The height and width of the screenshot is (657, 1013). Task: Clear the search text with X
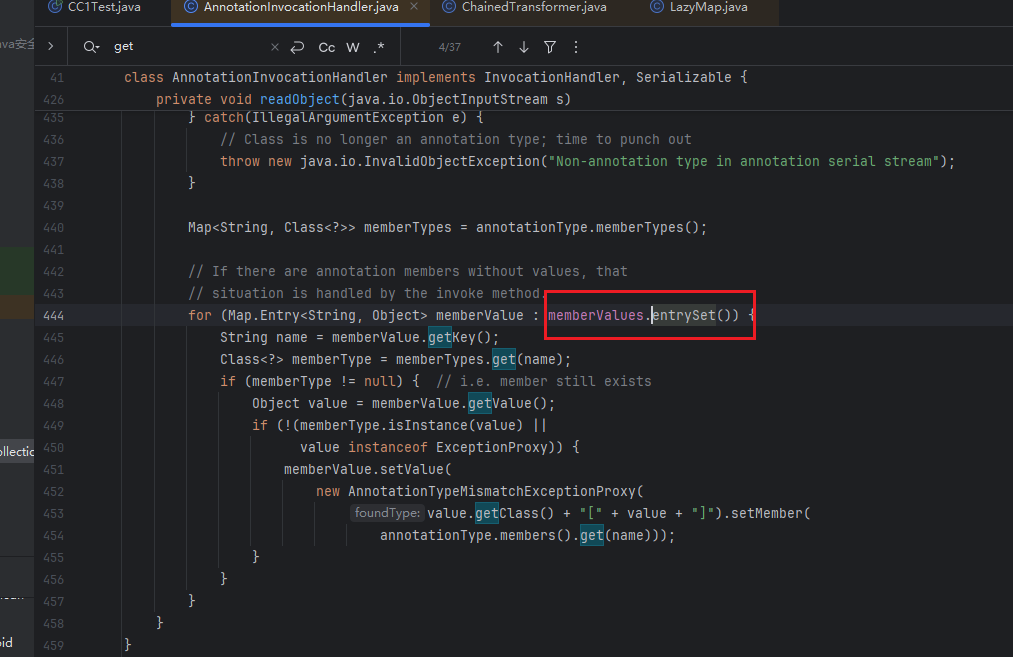click(275, 47)
